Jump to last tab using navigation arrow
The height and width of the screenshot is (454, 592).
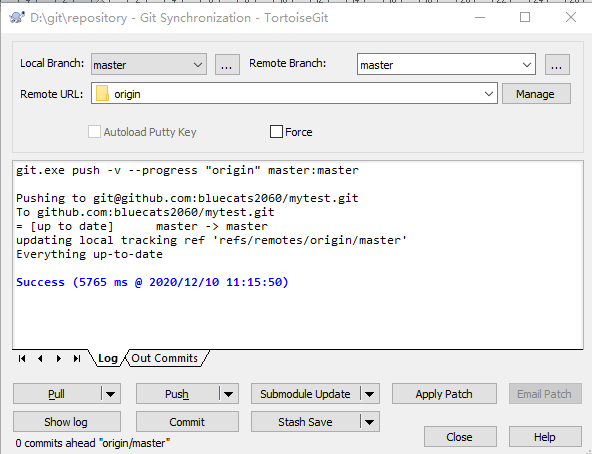[77, 358]
